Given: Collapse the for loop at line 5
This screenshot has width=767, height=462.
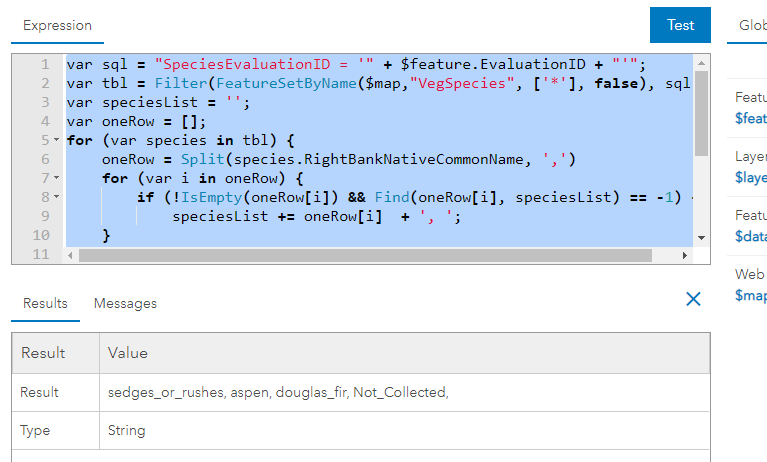Looking at the screenshot, I should point(56,141).
